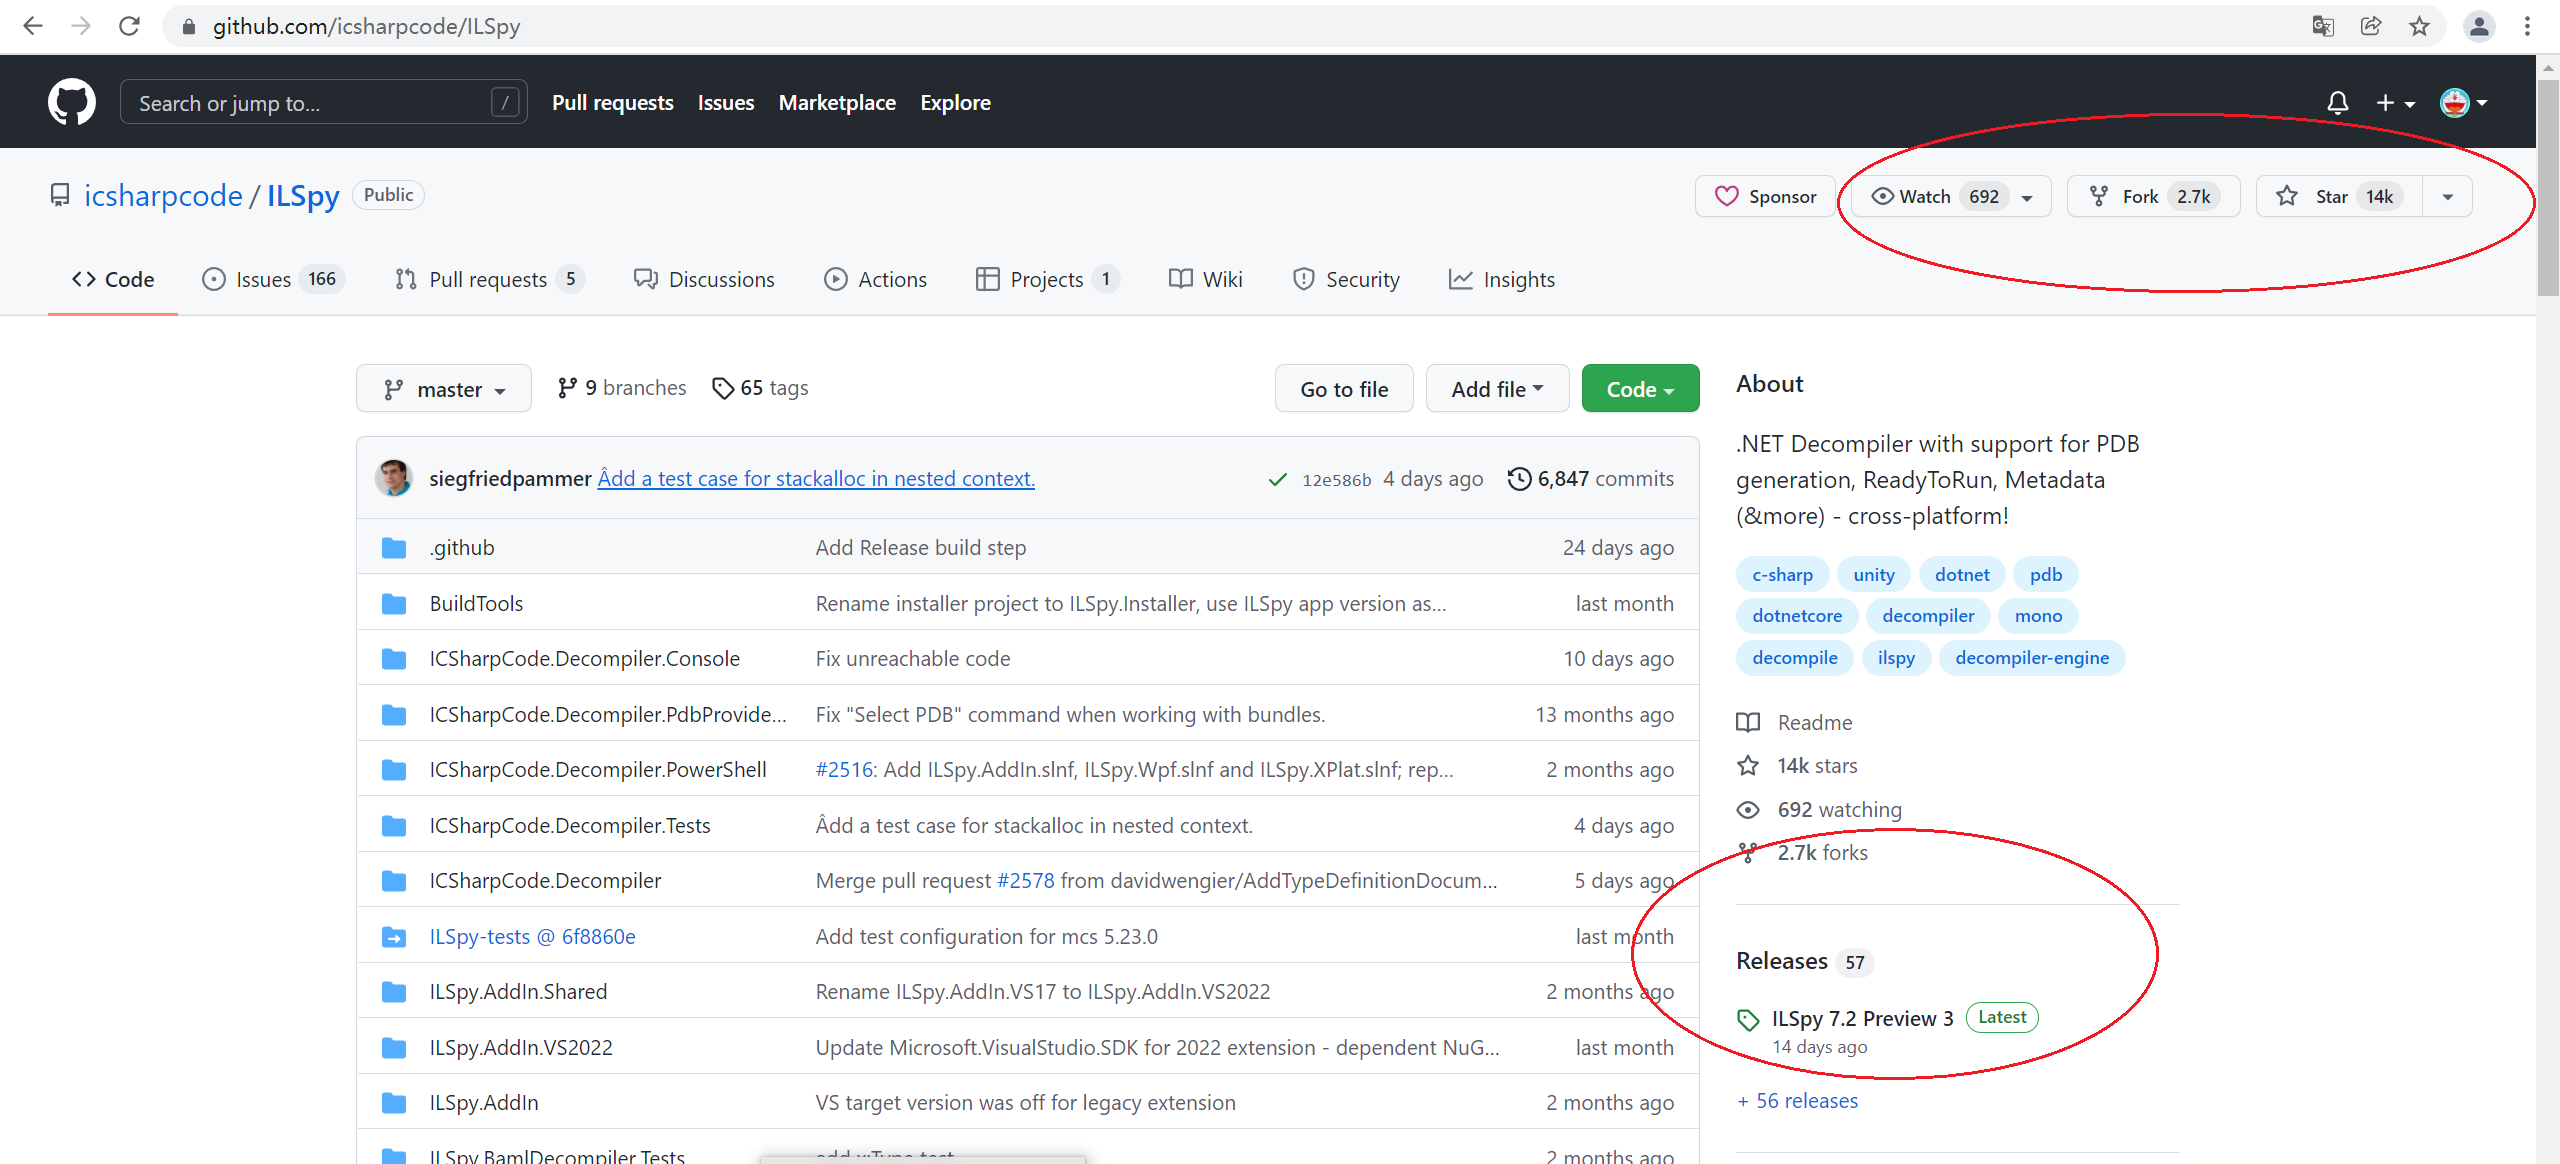
Task: Open the Readme link in About
Action: tap(1794, 722)
